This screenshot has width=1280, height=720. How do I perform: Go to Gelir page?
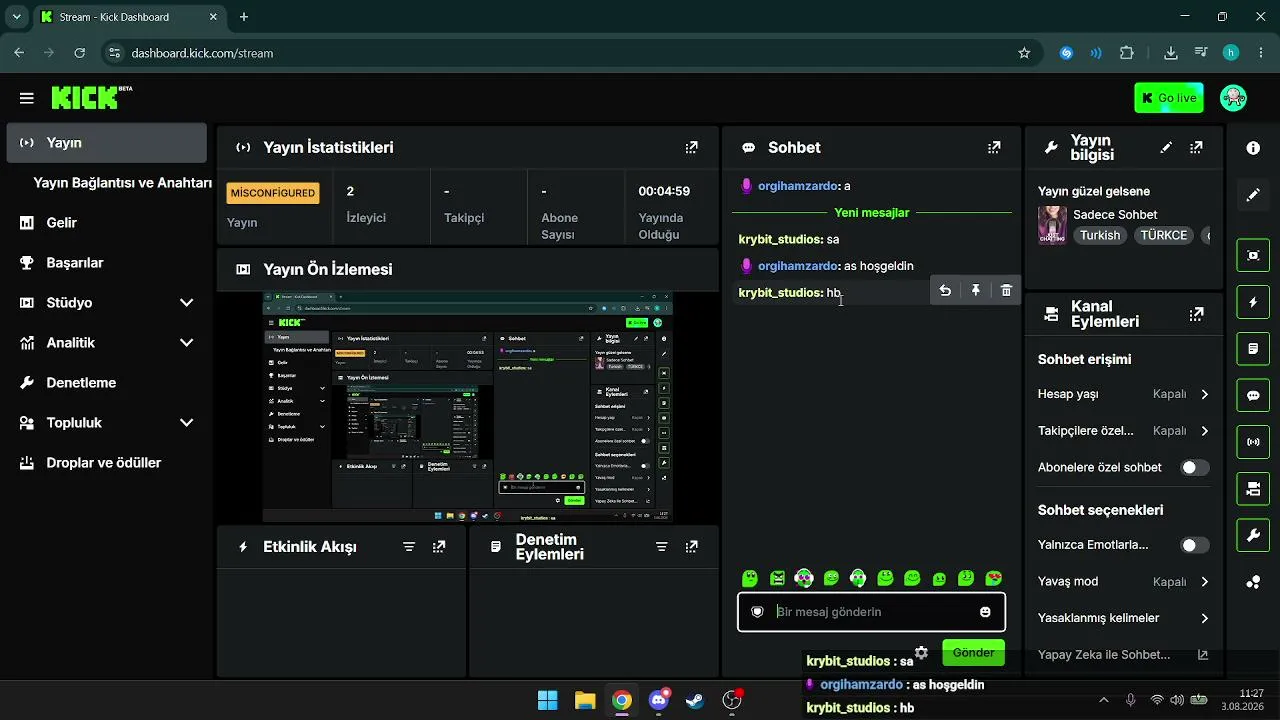[107, 223]
